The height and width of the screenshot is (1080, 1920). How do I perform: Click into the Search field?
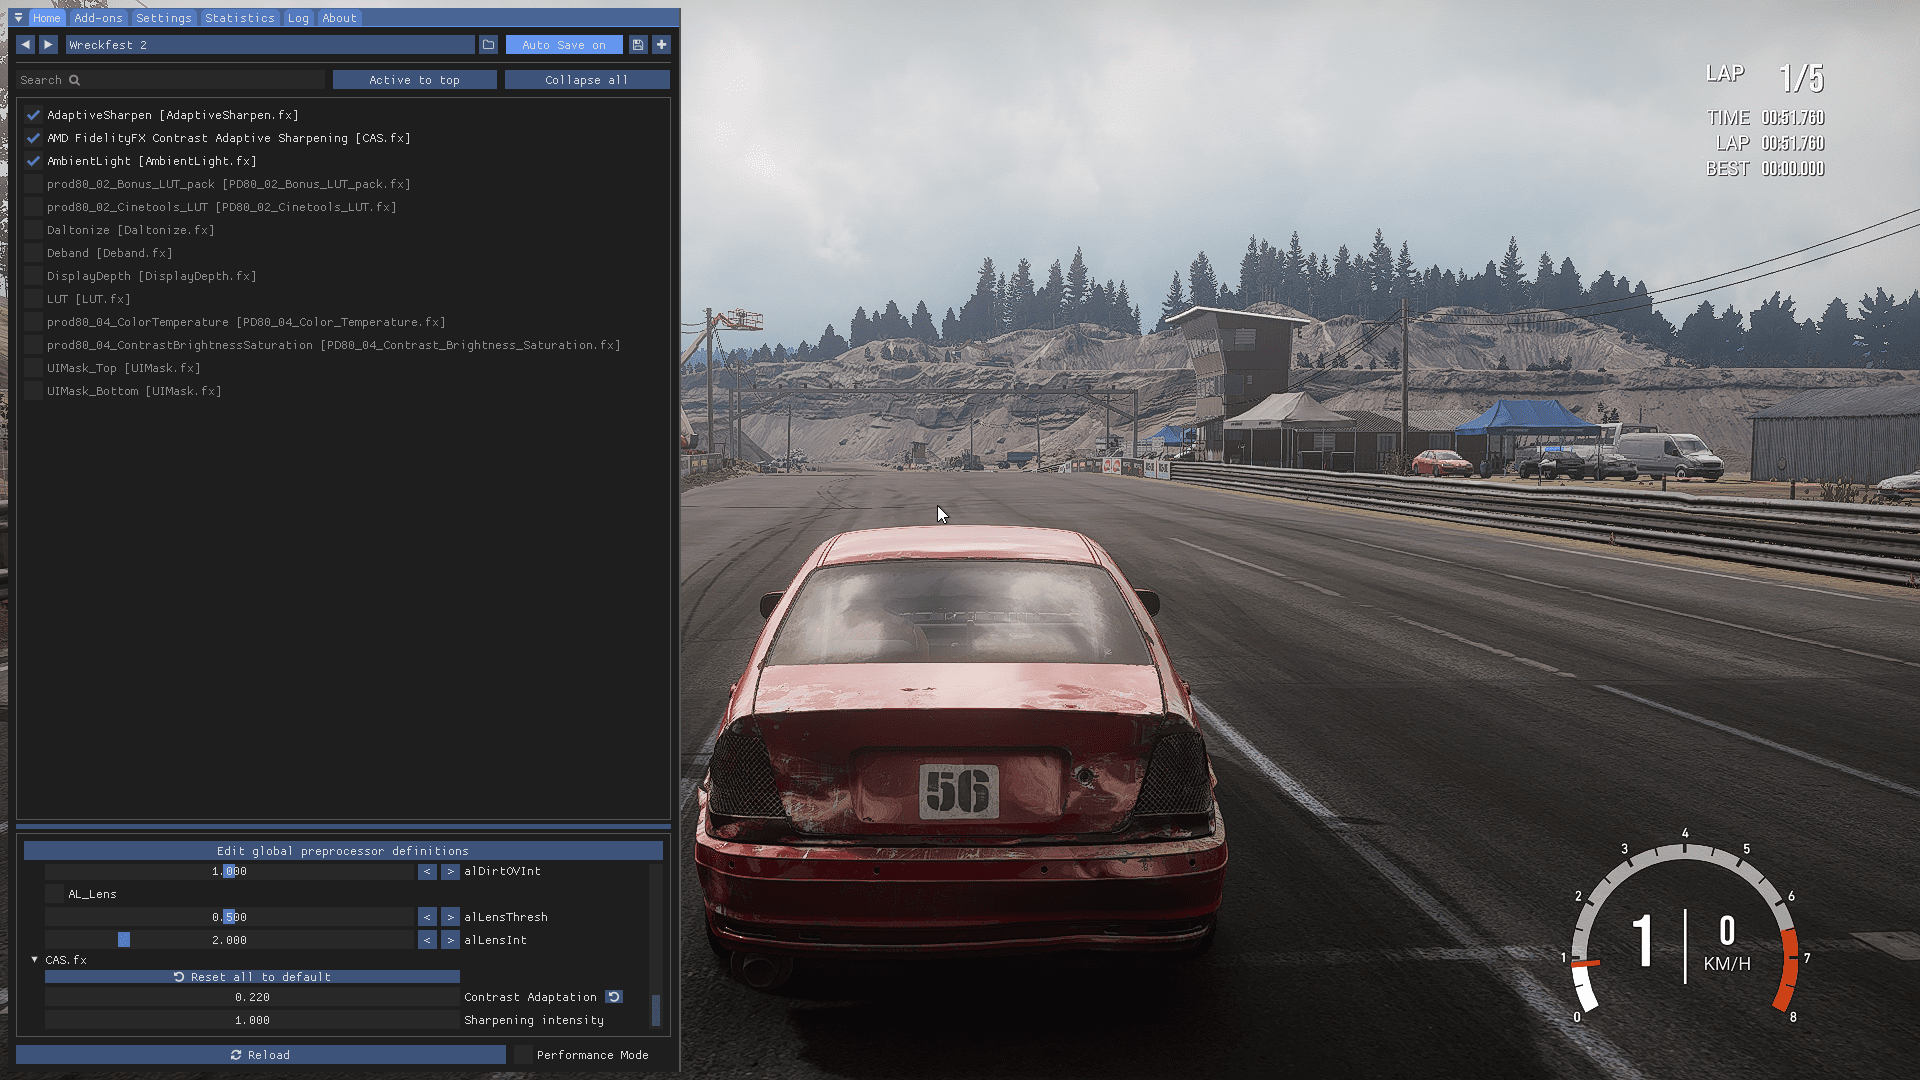point(170,80)
